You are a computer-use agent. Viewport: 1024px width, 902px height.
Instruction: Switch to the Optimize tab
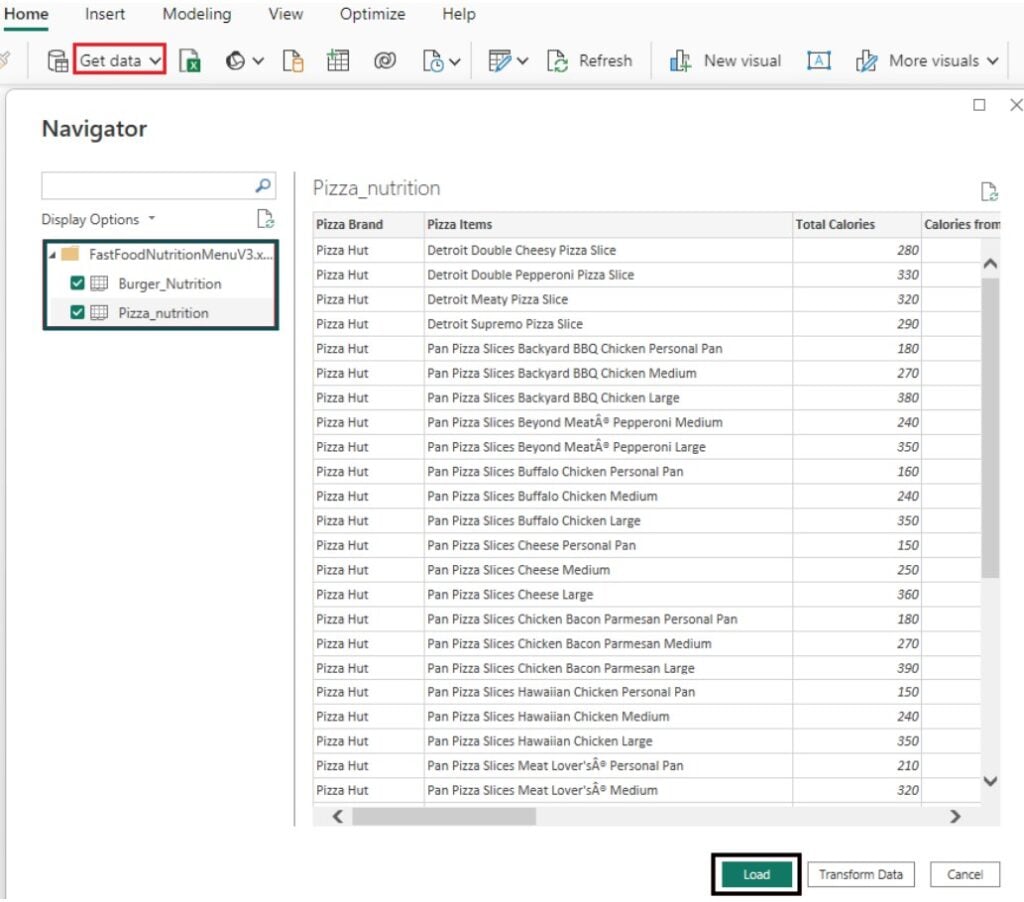(x=372, y=14)
